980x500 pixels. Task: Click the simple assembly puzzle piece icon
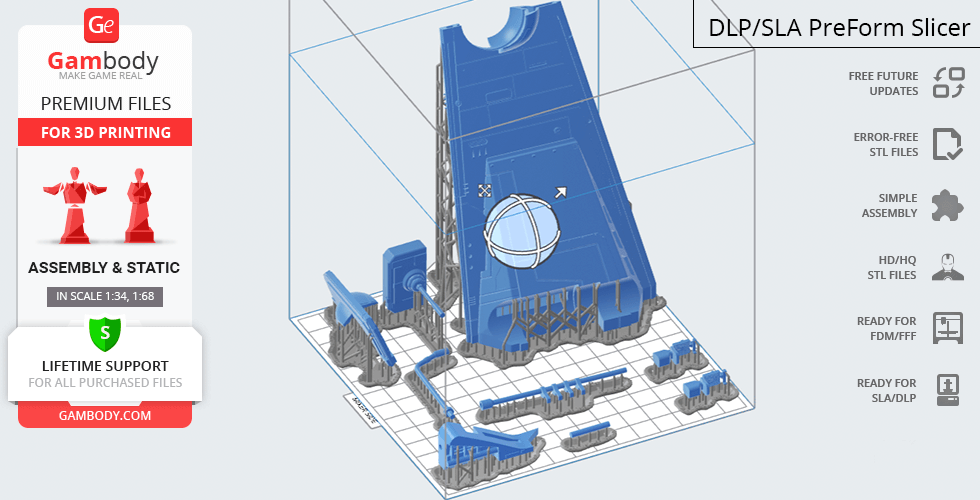tap(948, 206)
